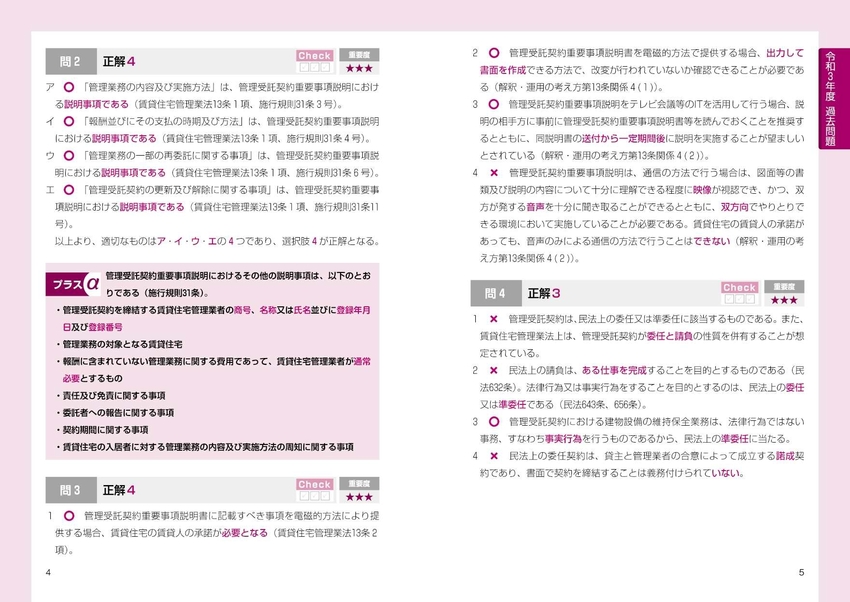
Task: Click the cross mark on 問3 option 4
Action: tap(493, 173)
